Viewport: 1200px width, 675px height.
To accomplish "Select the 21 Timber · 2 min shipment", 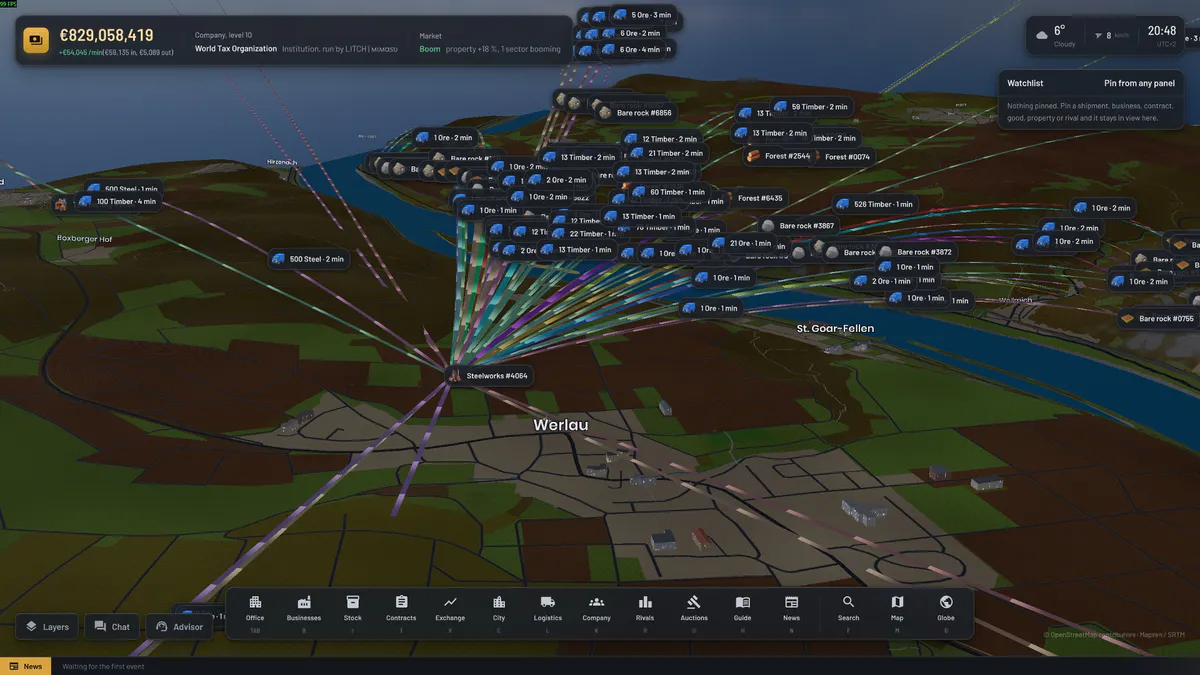I will click(667, 153).
